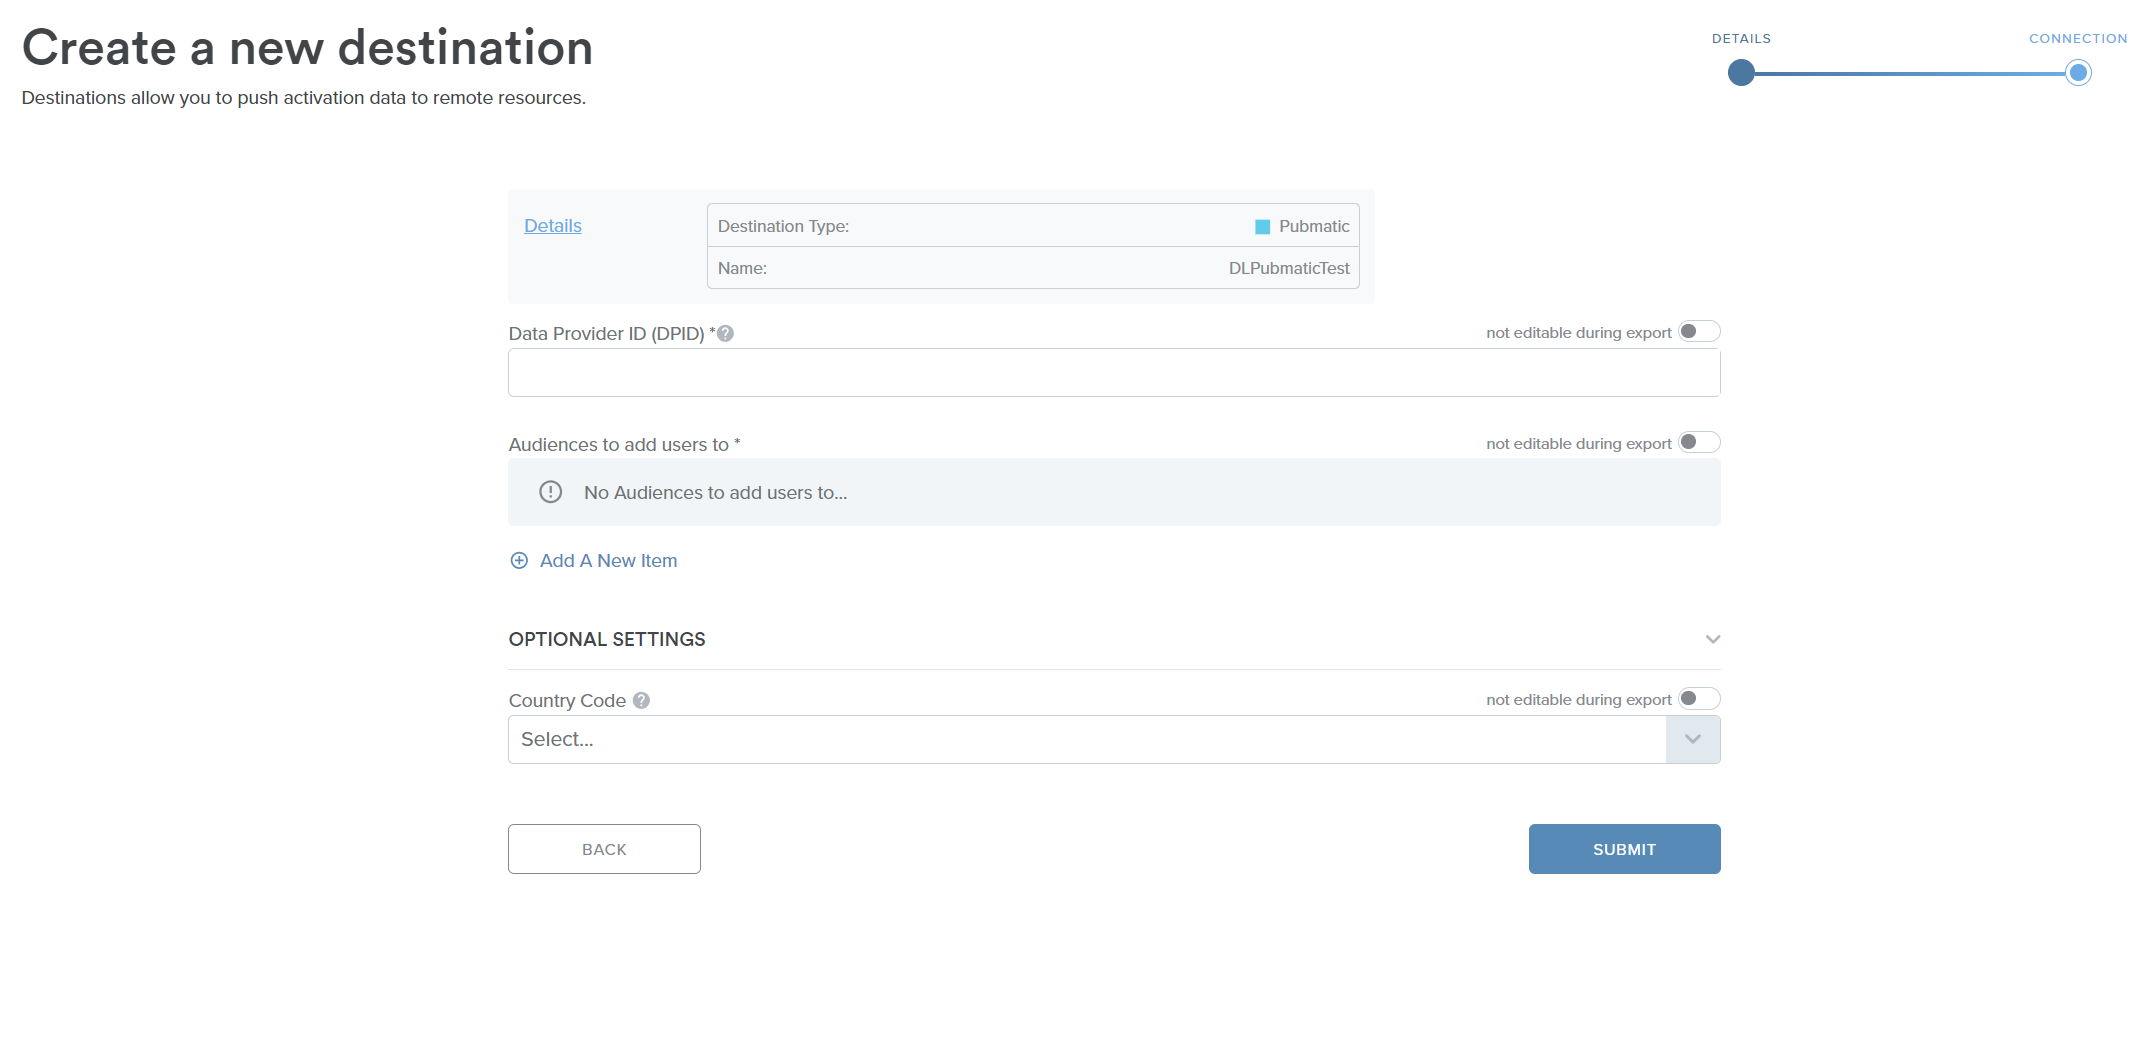Click the Name: label in details

[x=742, y=268]
